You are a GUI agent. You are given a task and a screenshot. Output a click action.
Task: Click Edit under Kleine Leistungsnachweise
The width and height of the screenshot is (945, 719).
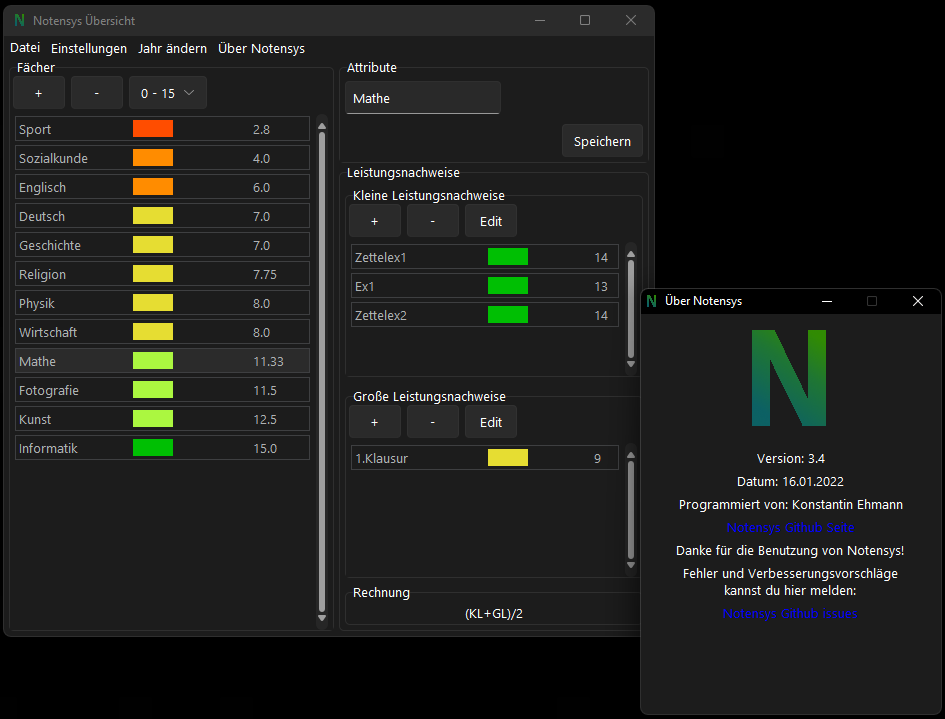point(491,221)
